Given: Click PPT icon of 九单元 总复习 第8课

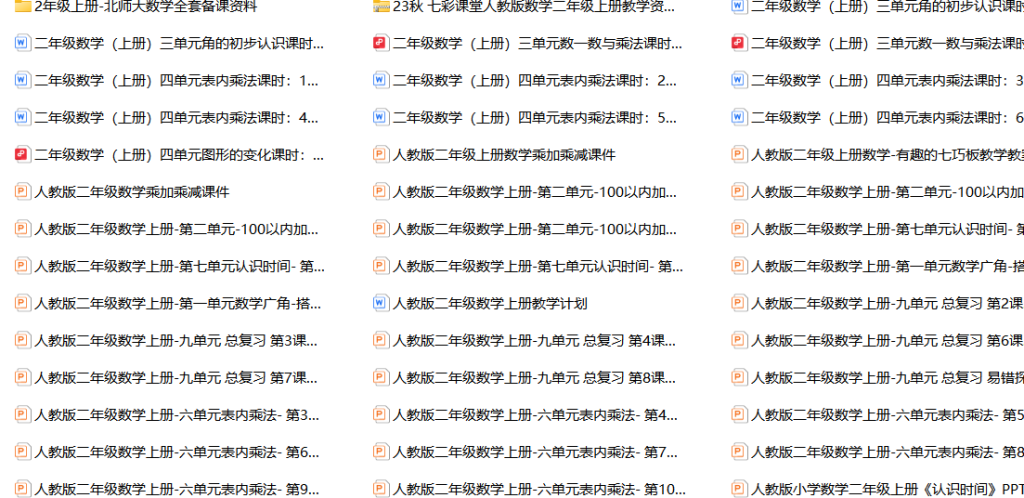Looking at the screenshot, I should (x=381, y=377).
